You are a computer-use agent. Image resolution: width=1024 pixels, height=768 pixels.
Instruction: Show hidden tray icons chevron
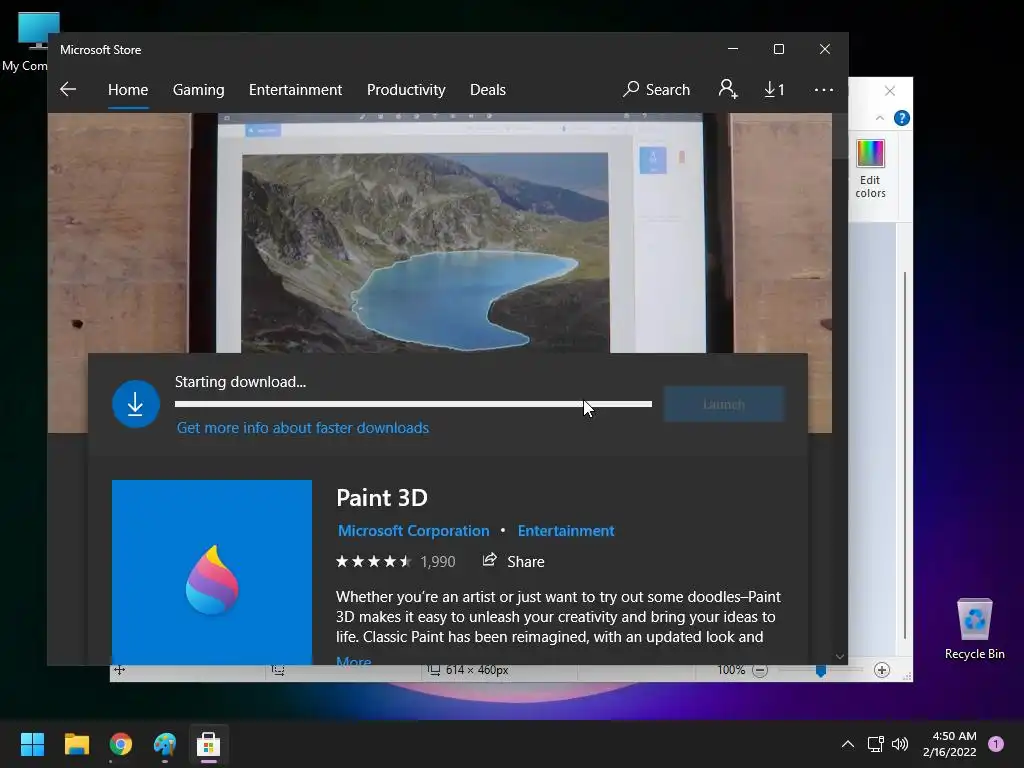(848, 744)
